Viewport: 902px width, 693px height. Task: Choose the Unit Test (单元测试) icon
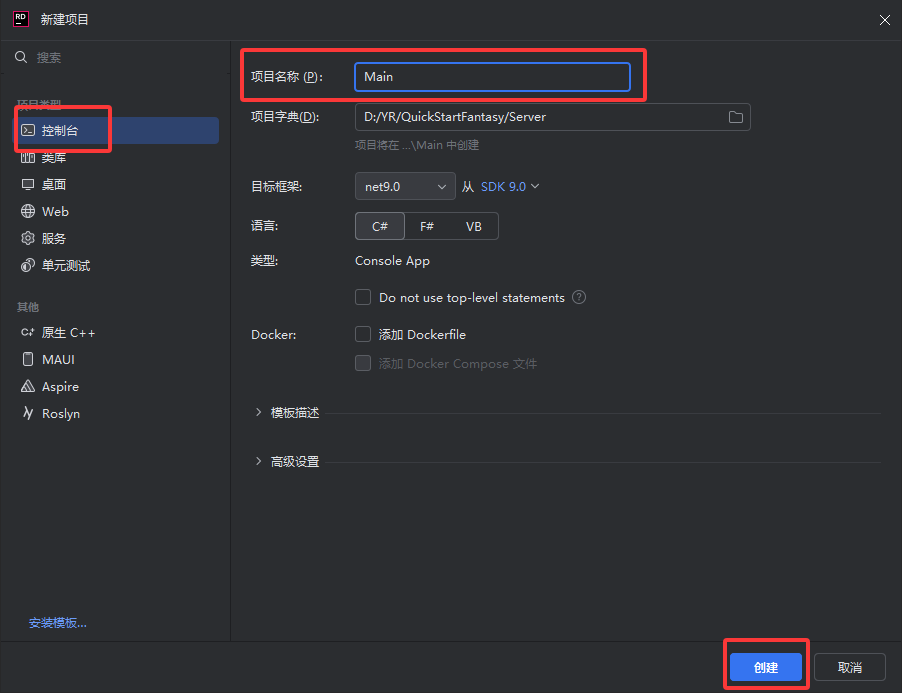pyautogui.click(x=28, y=266)
